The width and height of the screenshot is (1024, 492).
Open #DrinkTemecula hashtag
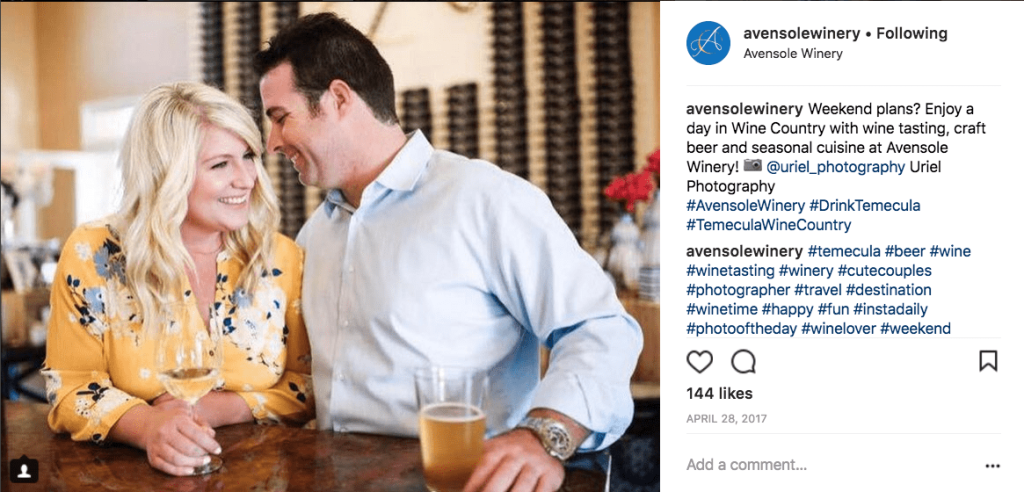[865, 206]
